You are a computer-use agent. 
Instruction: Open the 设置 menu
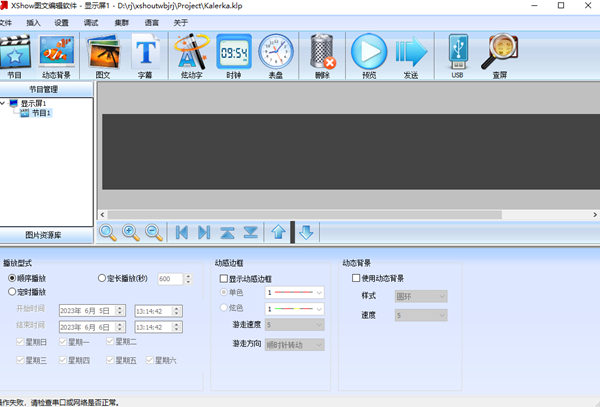pos(61,23)
